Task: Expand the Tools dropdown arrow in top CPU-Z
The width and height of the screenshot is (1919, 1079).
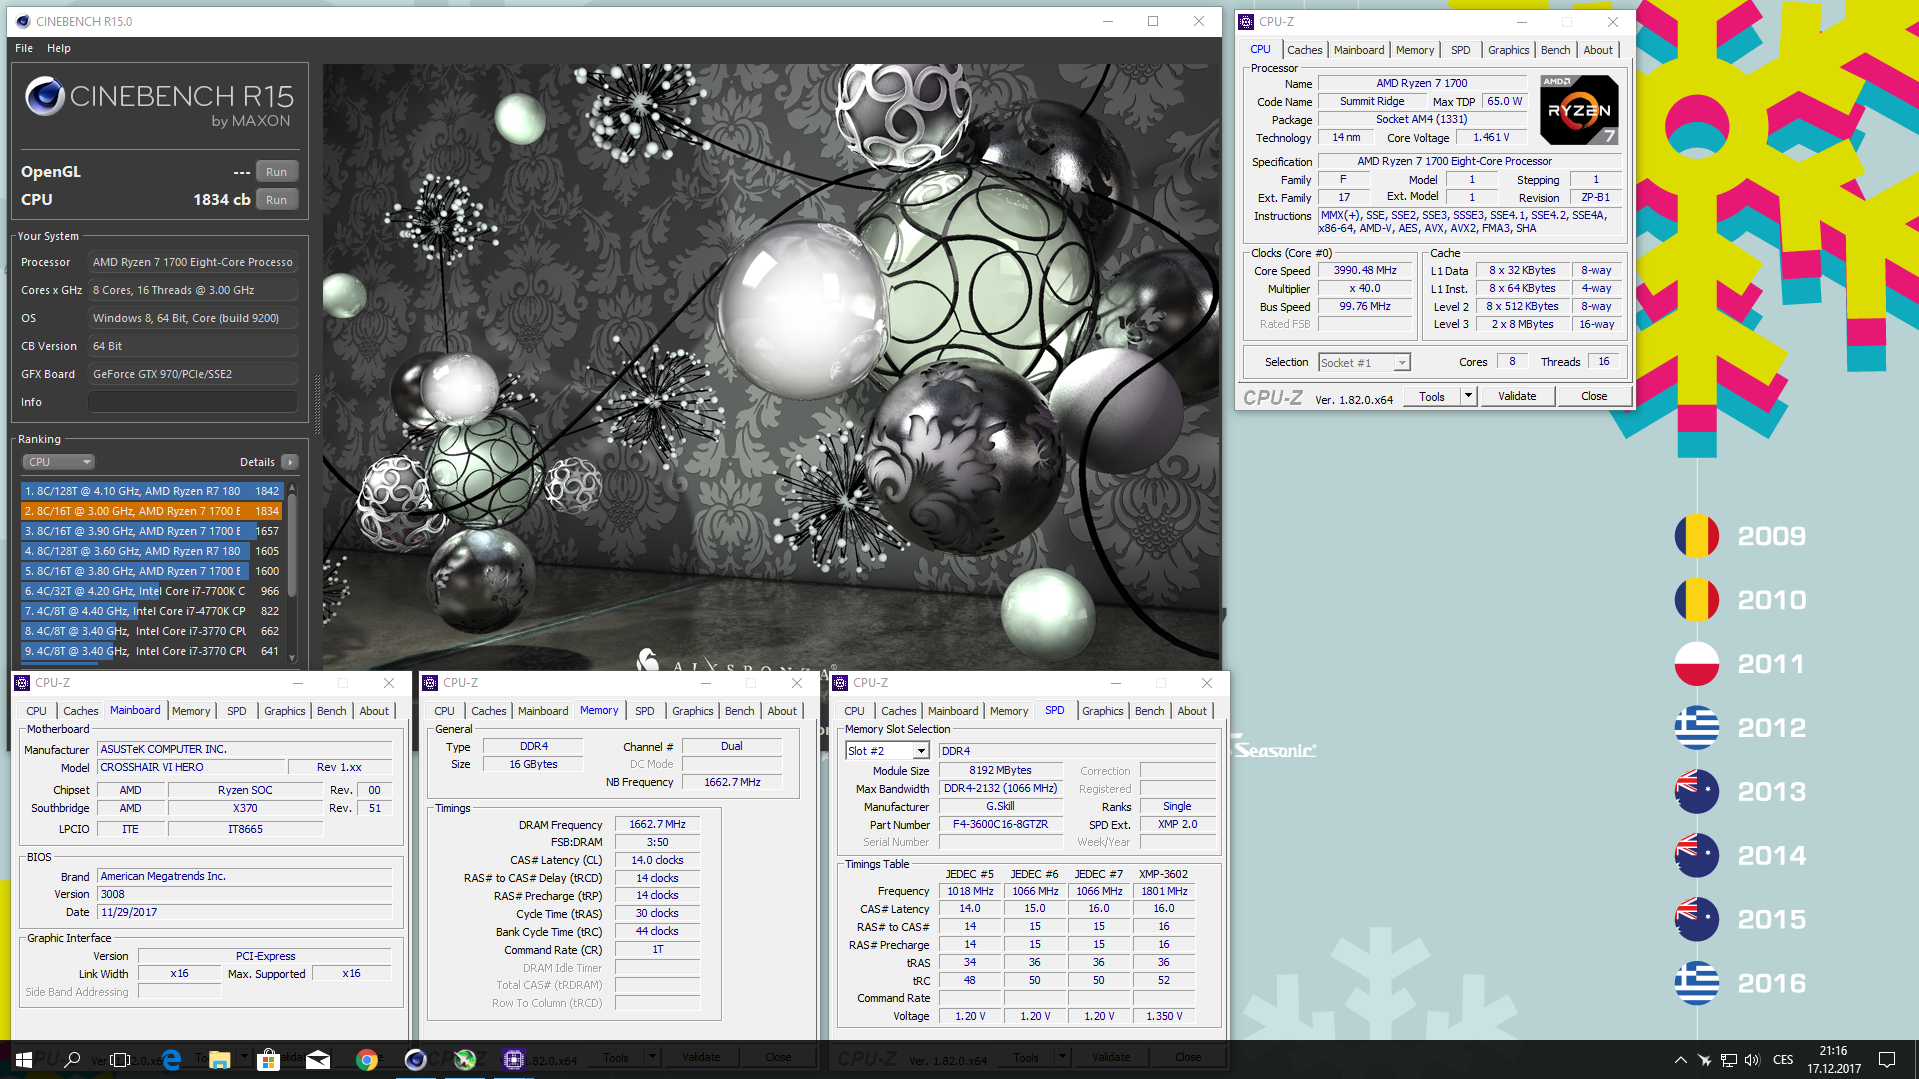Action: [x=1468, y=397]
